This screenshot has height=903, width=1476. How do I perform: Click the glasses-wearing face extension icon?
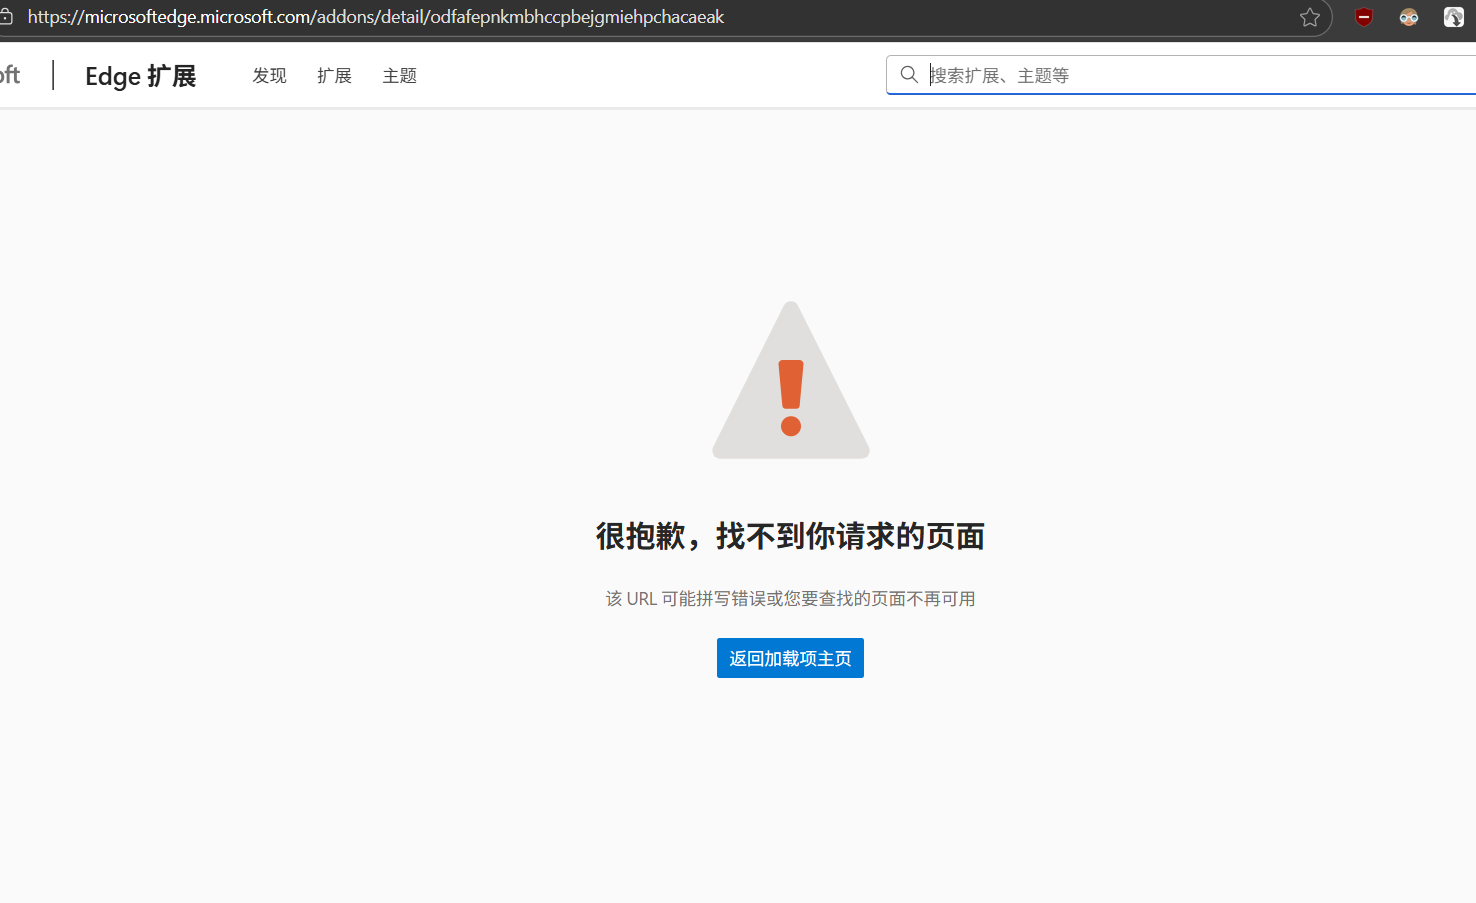pyautogui.click(x=1408, y=17)
